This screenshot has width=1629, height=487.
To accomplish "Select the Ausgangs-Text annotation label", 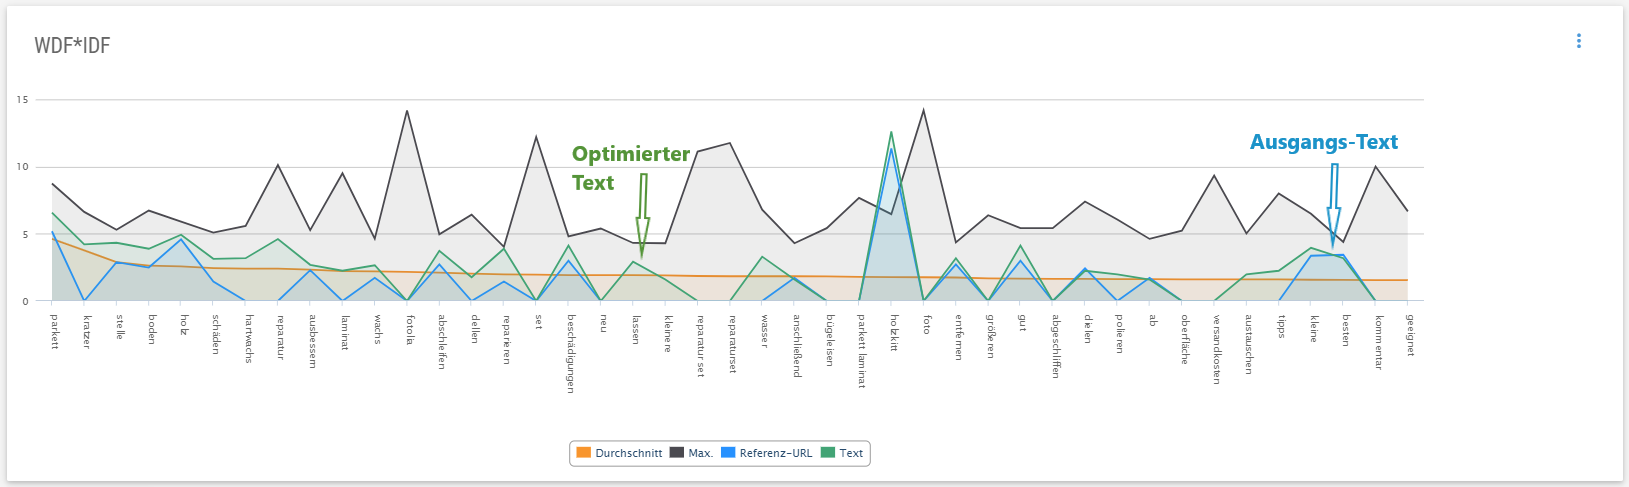I will click(x=1323, y=142).
